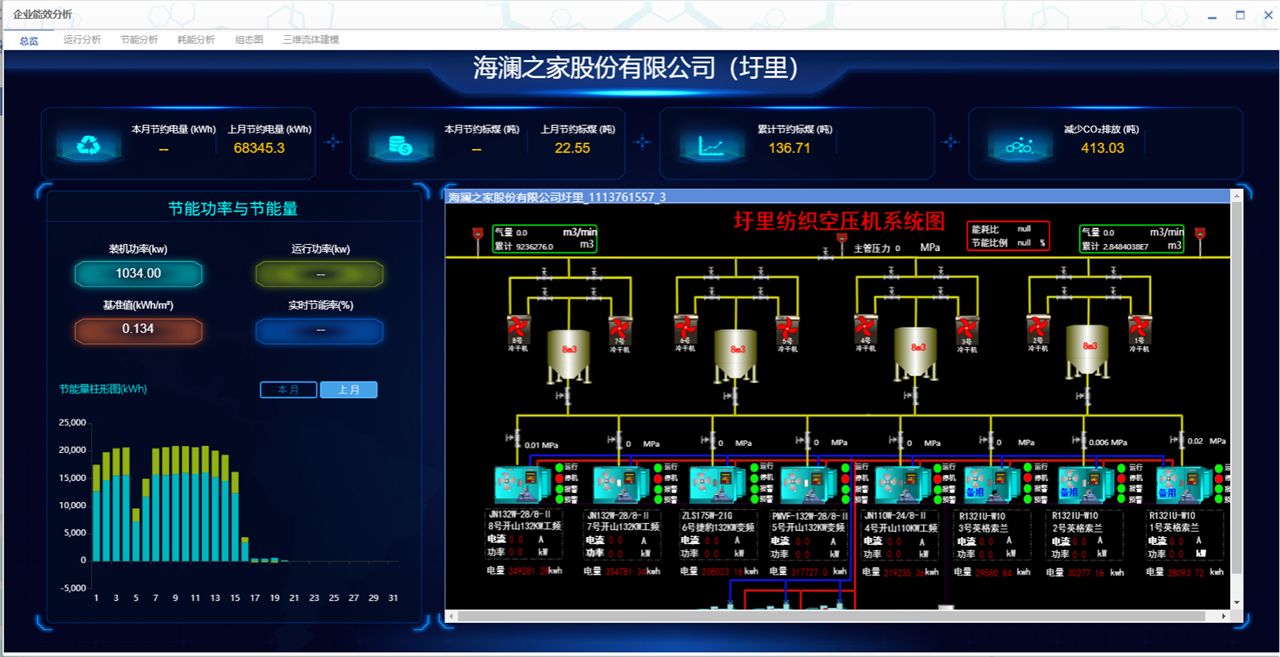Click the 4号冷干机 fan icon

click(864, 327)
